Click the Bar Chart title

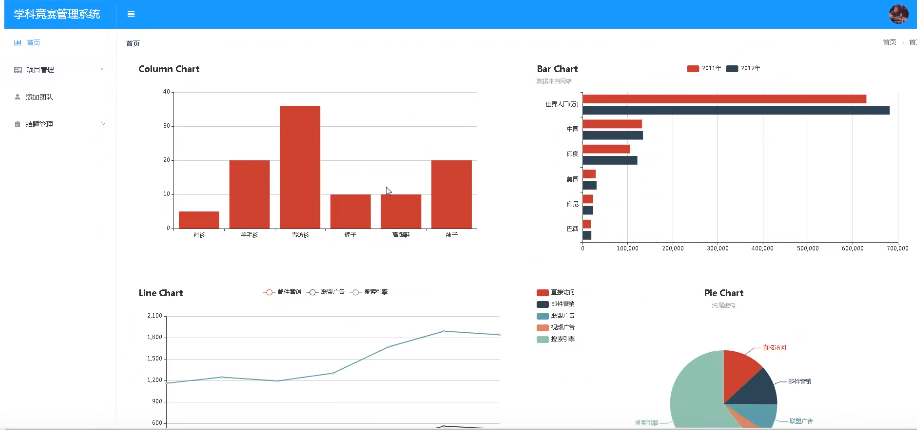557,69
